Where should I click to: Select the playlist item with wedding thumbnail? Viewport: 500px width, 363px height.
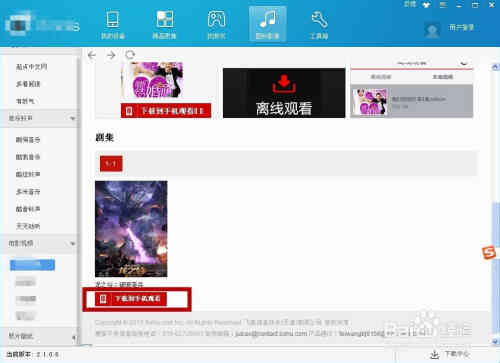pos(412,102)
